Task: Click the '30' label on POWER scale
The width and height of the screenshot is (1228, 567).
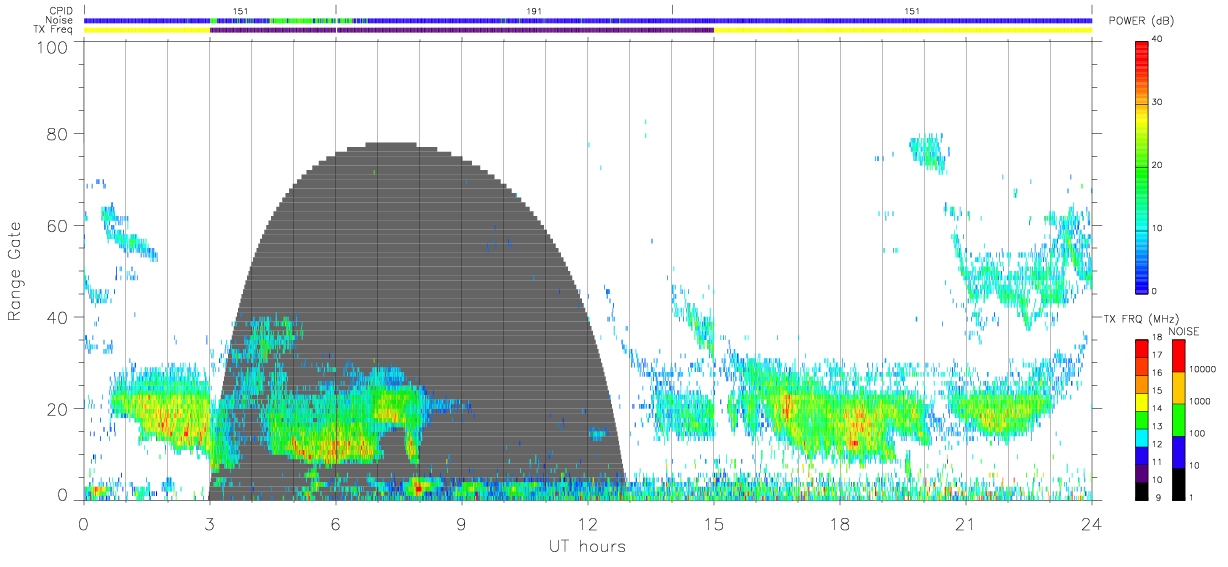Action: pyautogui.click(x=1158, y=102)
